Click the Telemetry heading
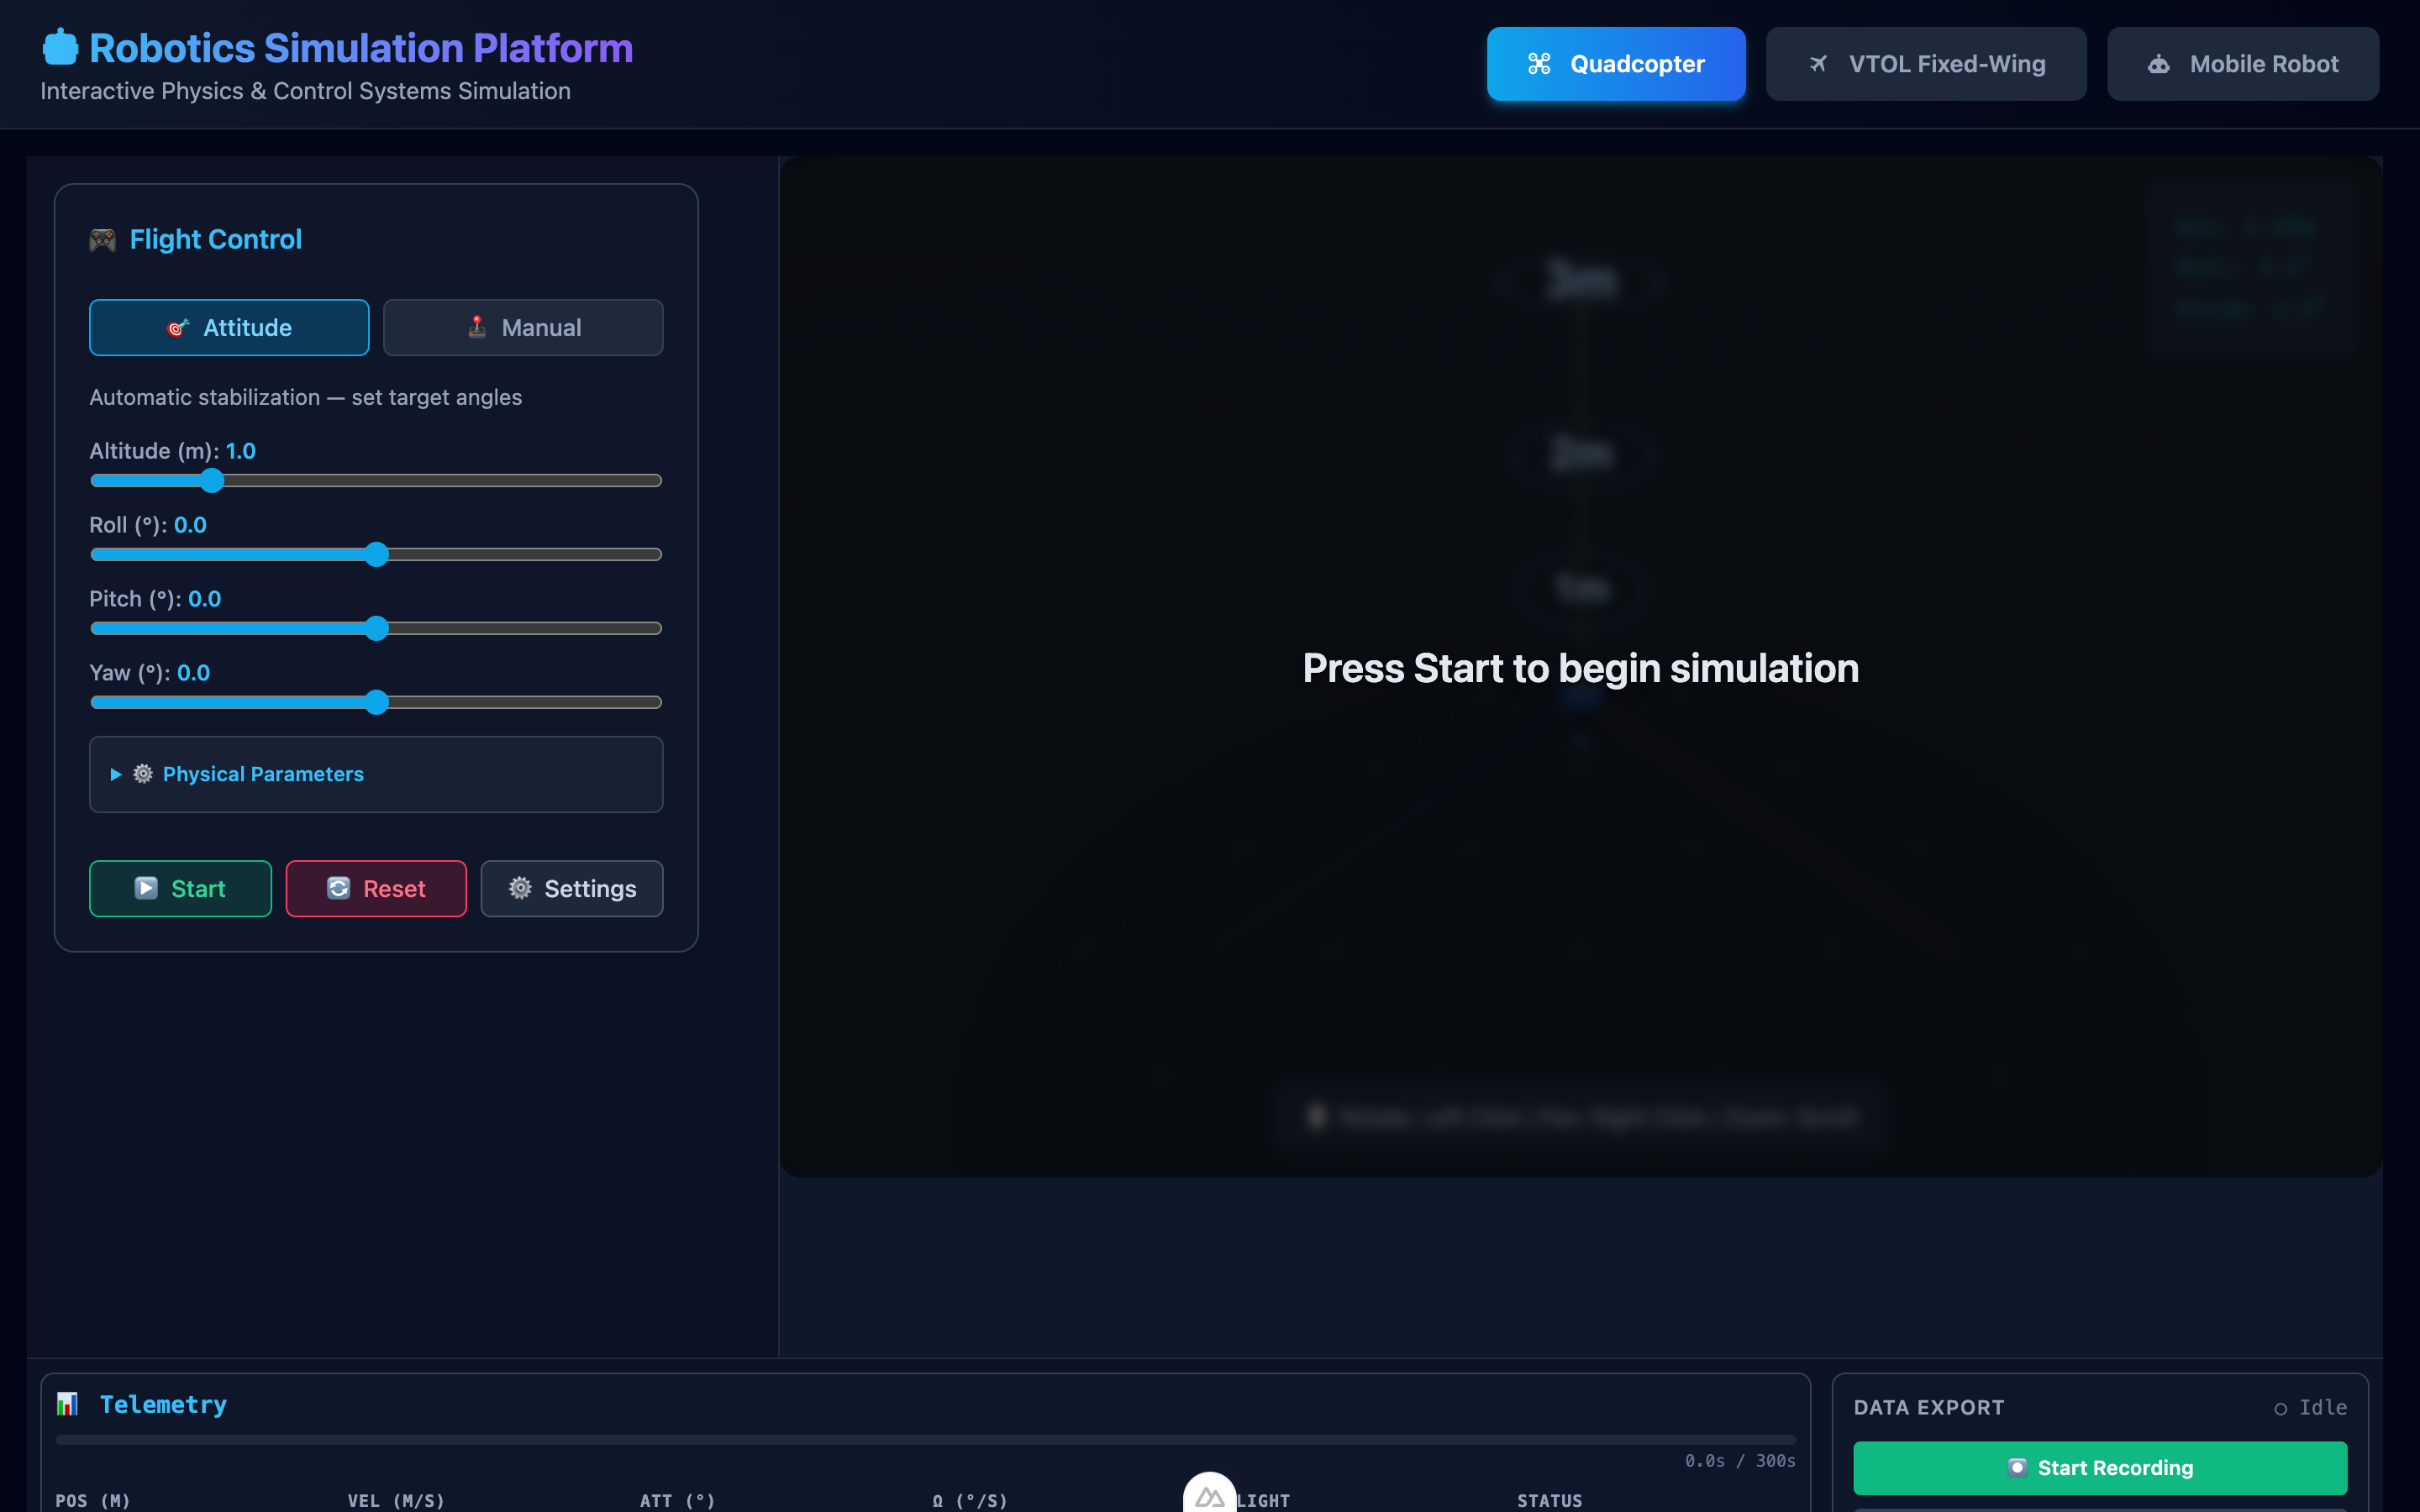This screenshot has height=1512, width=2420. [x=163, y=1405]
